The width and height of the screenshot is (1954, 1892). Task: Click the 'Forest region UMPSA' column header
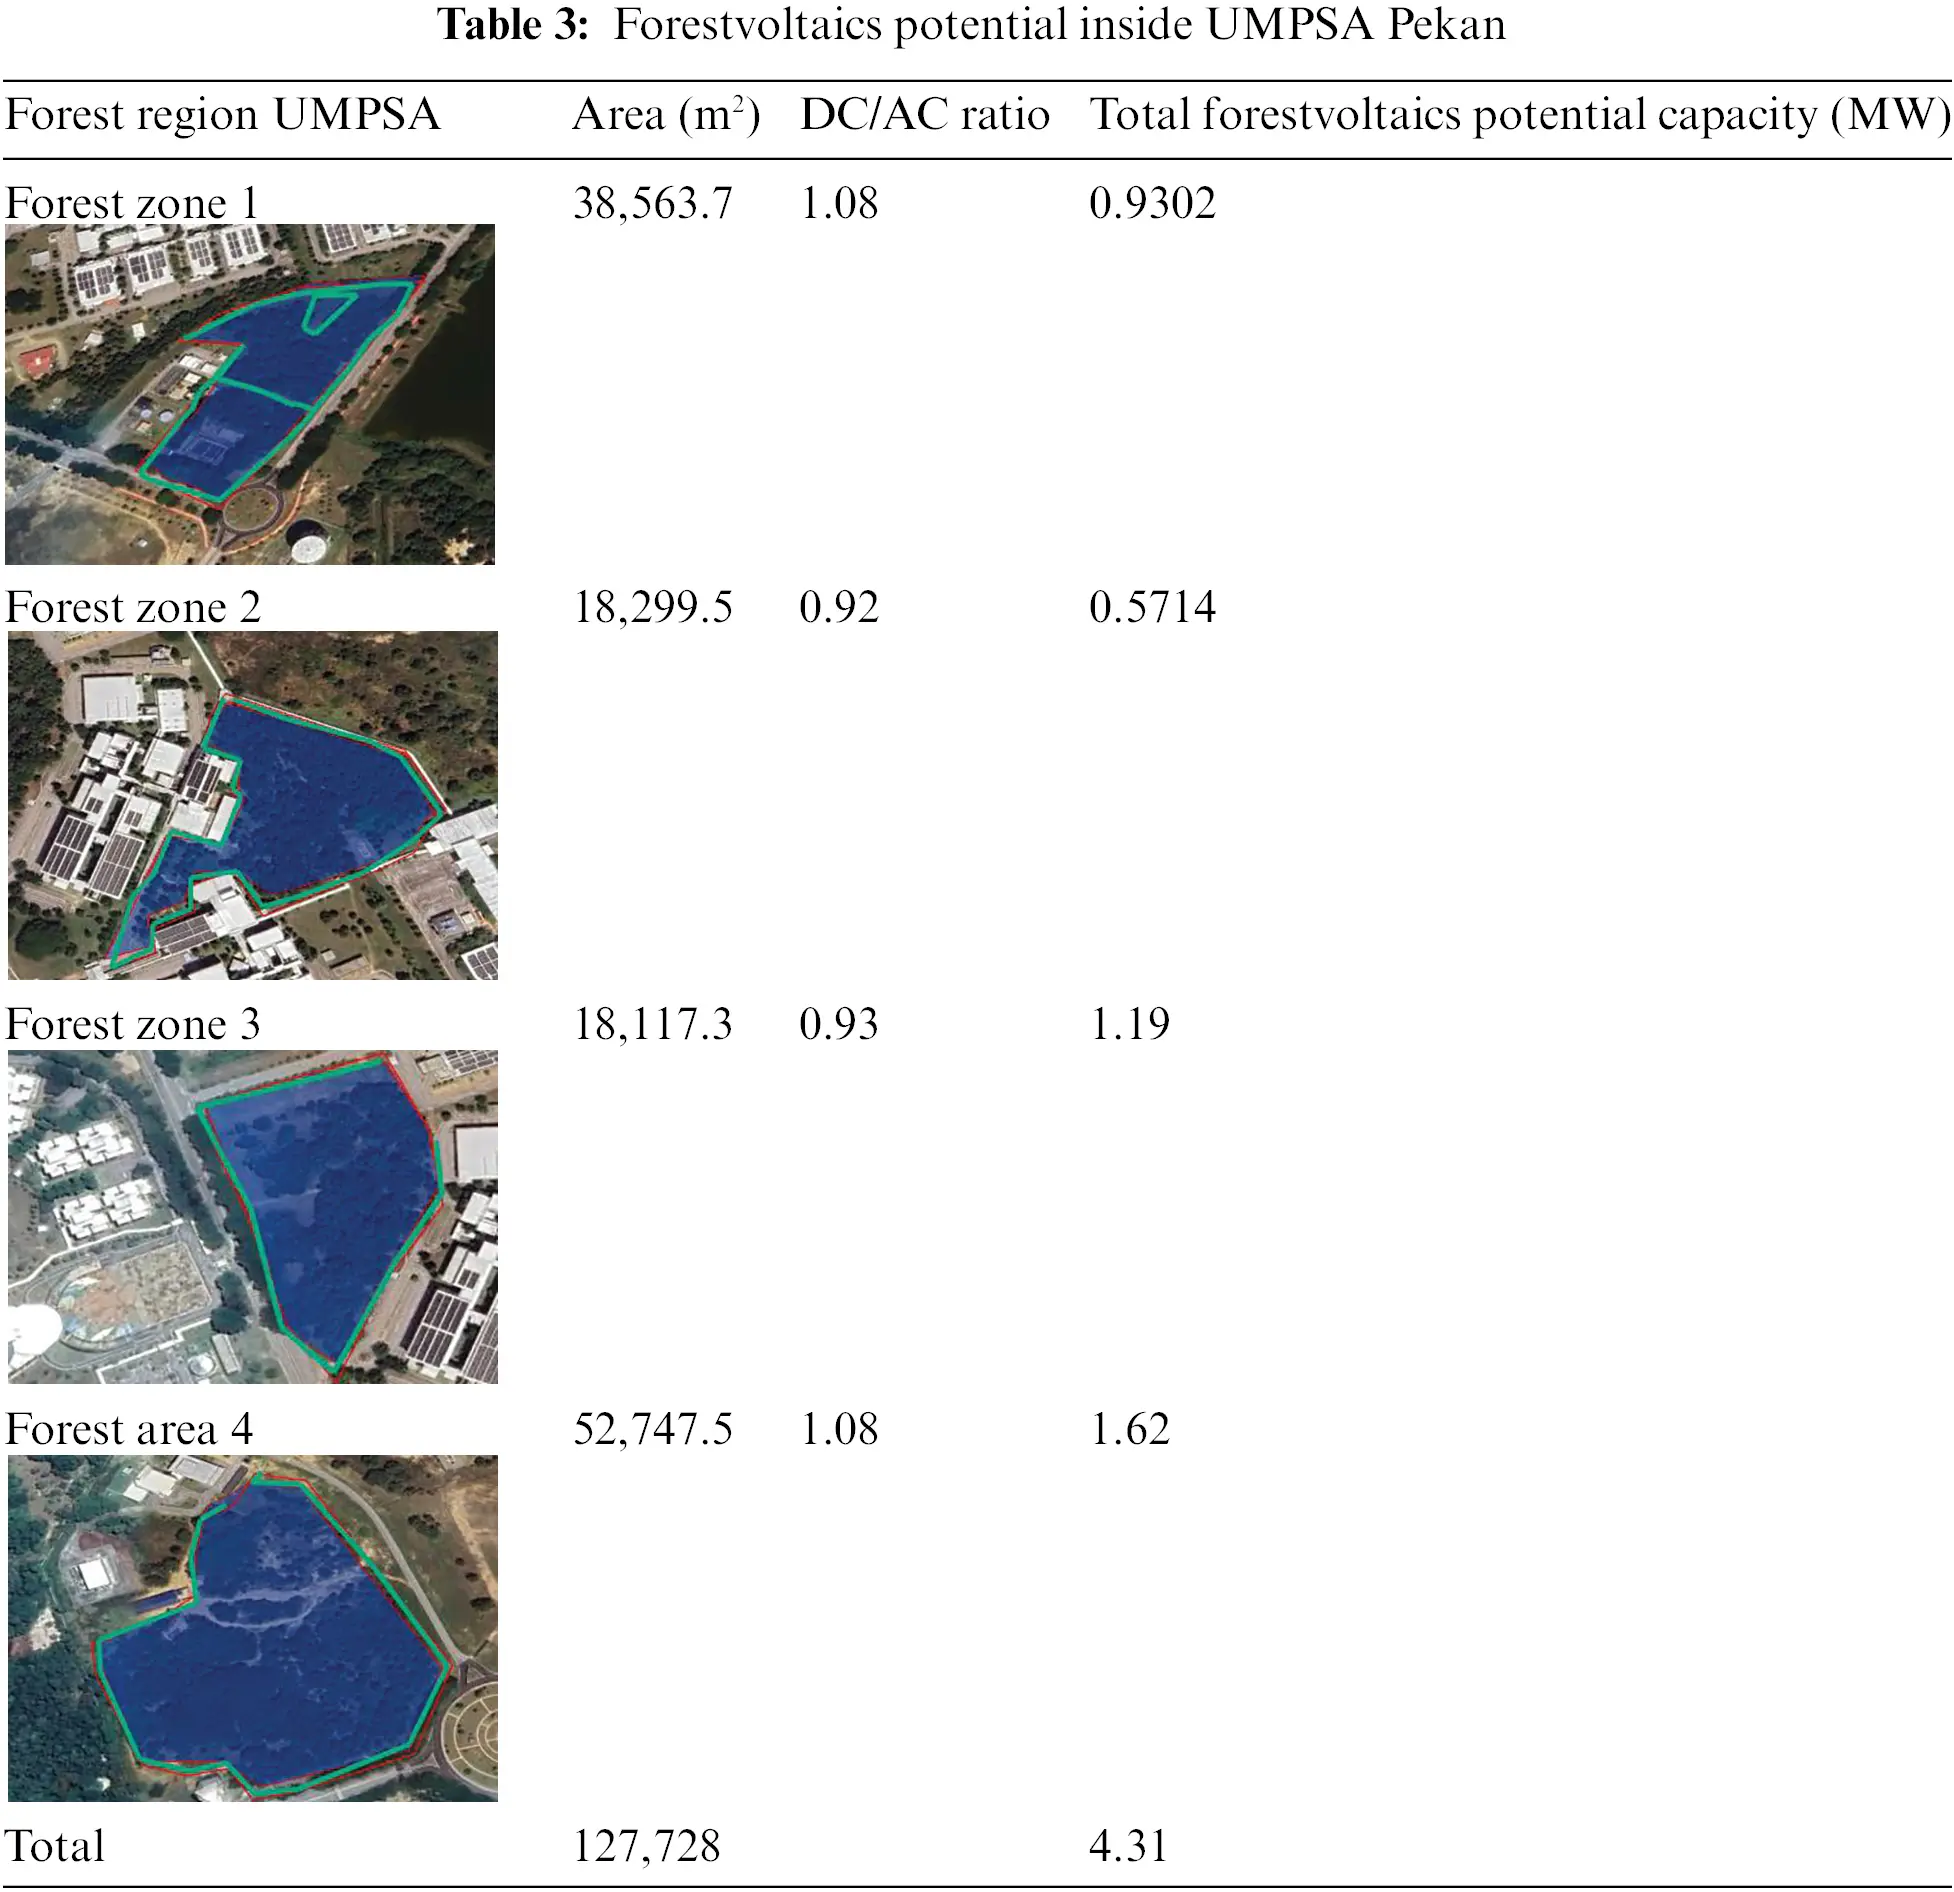222,115
